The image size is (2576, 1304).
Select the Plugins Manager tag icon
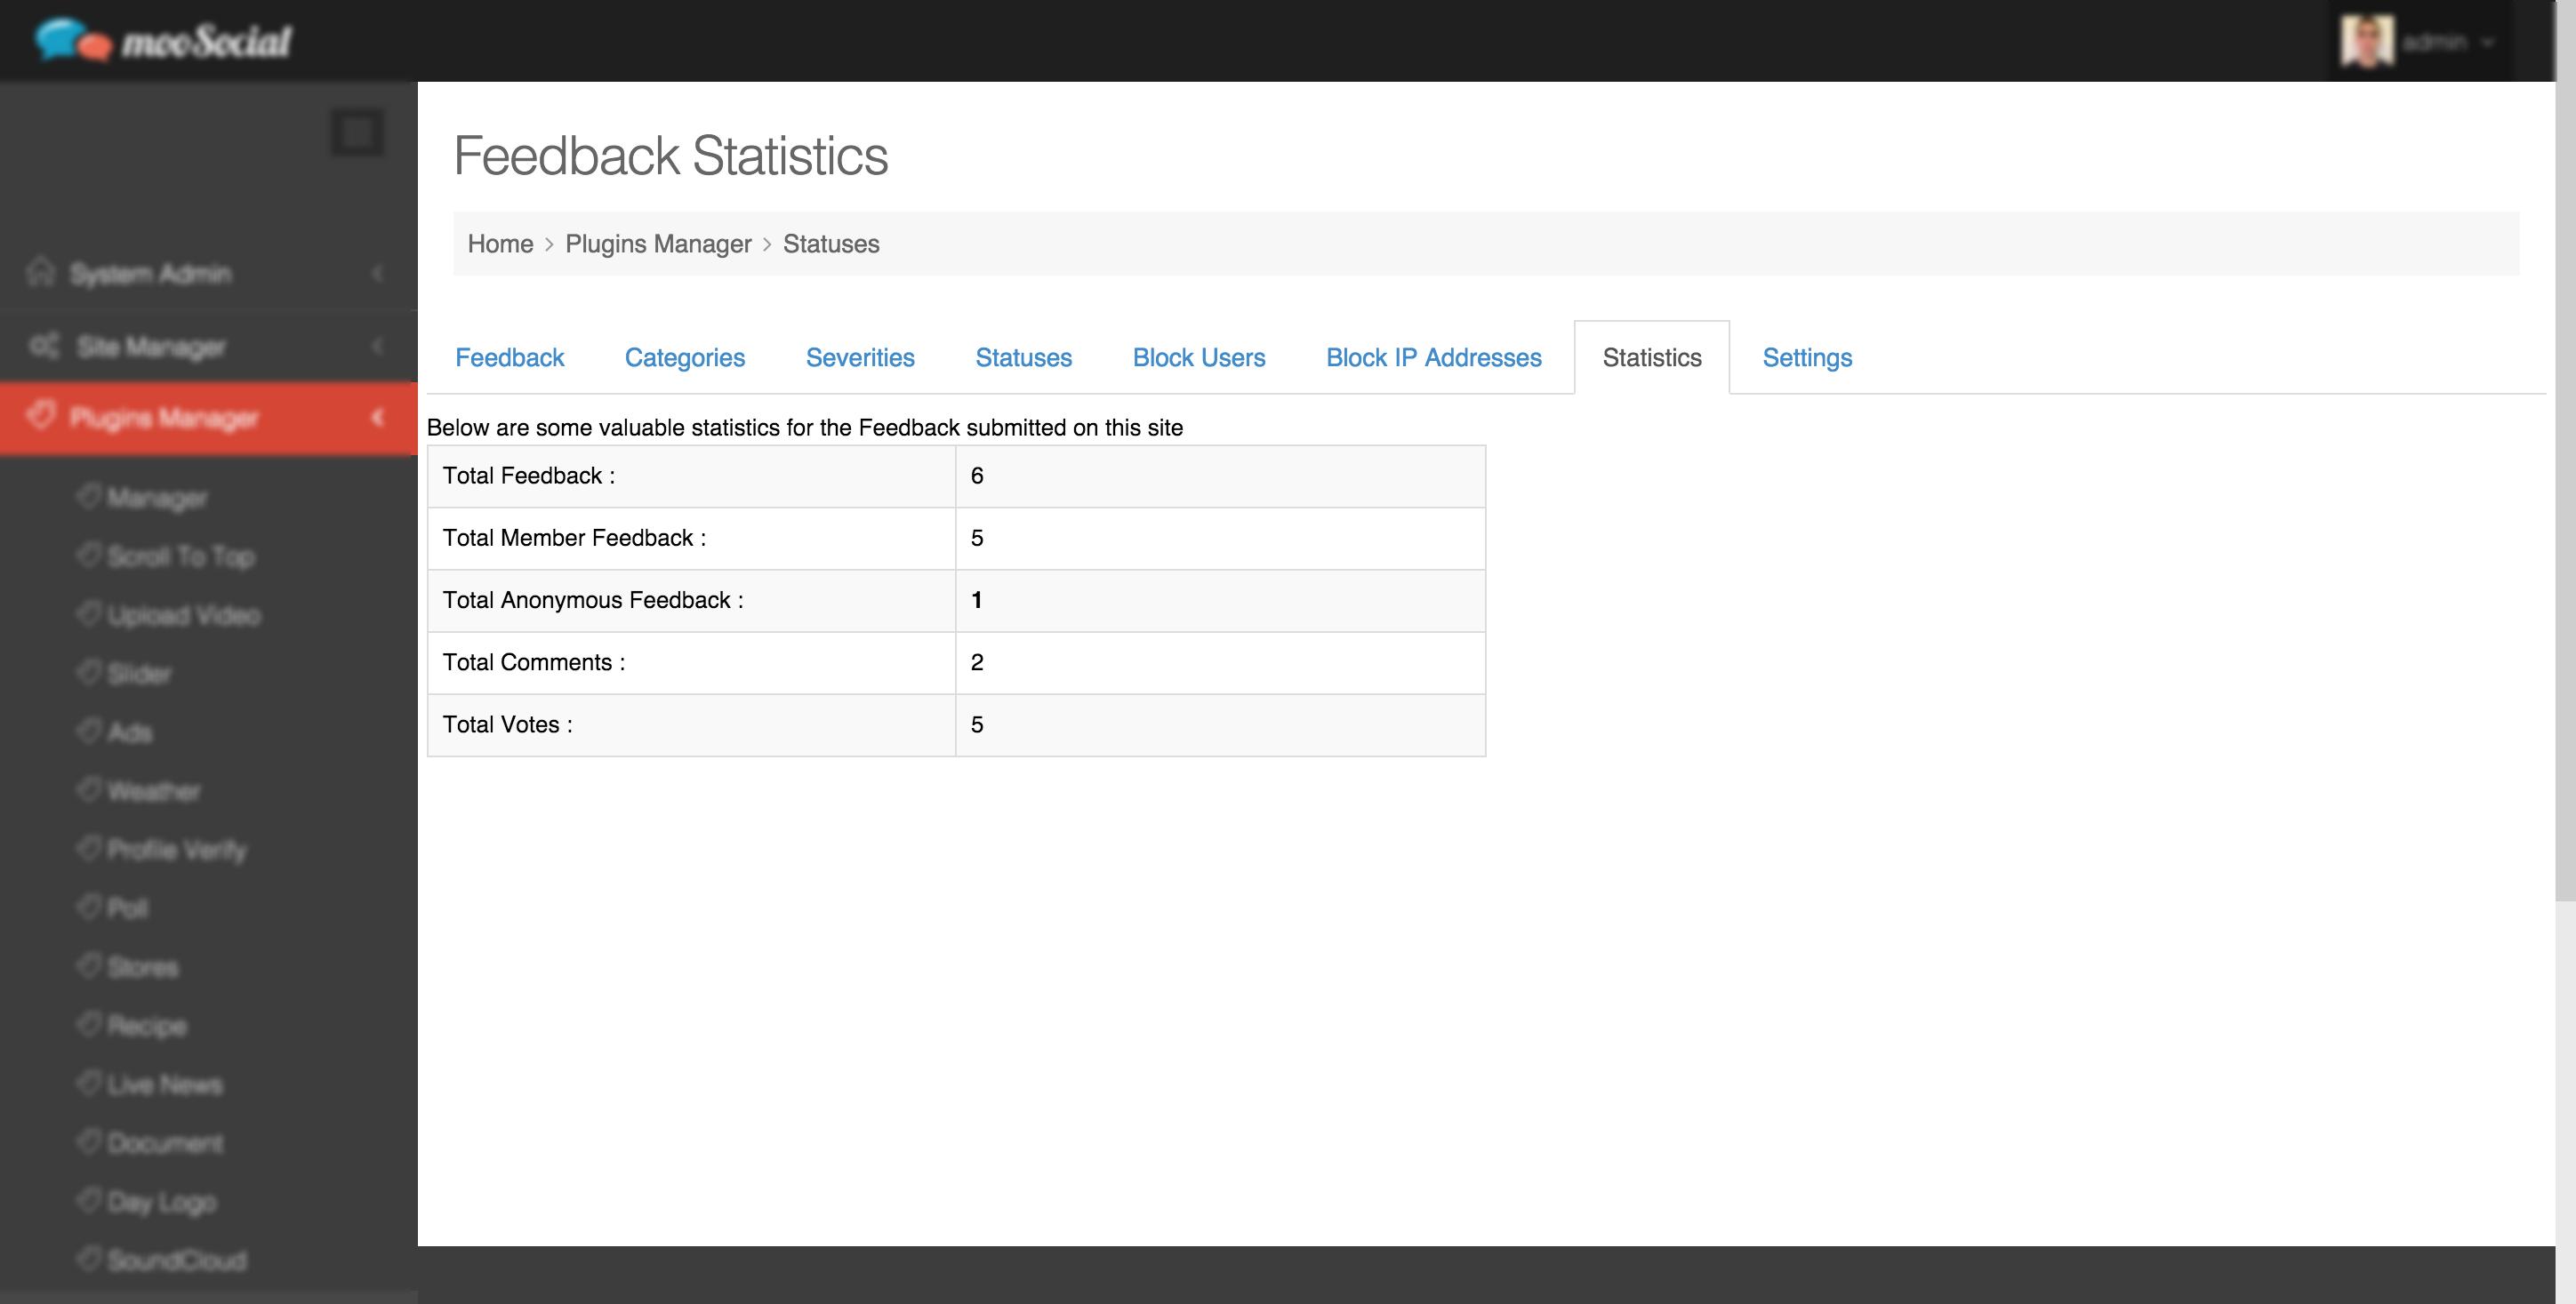coord(42,418)
